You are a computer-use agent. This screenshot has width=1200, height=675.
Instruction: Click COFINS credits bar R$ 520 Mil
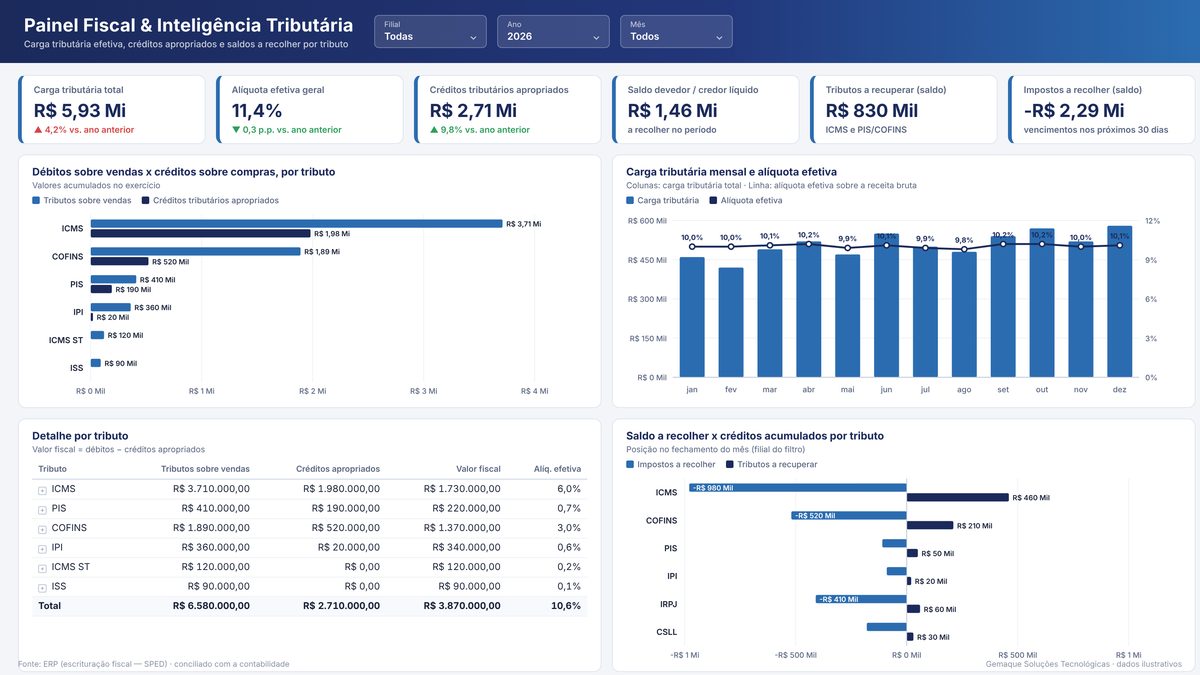click(x=119, y=261)
